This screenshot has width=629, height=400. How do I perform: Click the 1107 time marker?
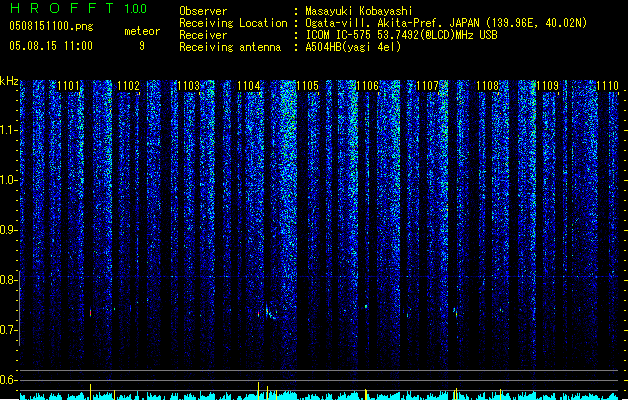(x=428, y=86)
